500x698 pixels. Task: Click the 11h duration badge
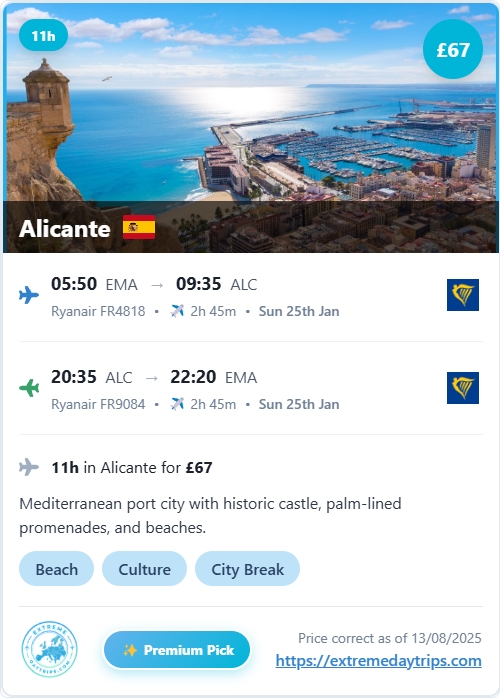click(43, 35)
